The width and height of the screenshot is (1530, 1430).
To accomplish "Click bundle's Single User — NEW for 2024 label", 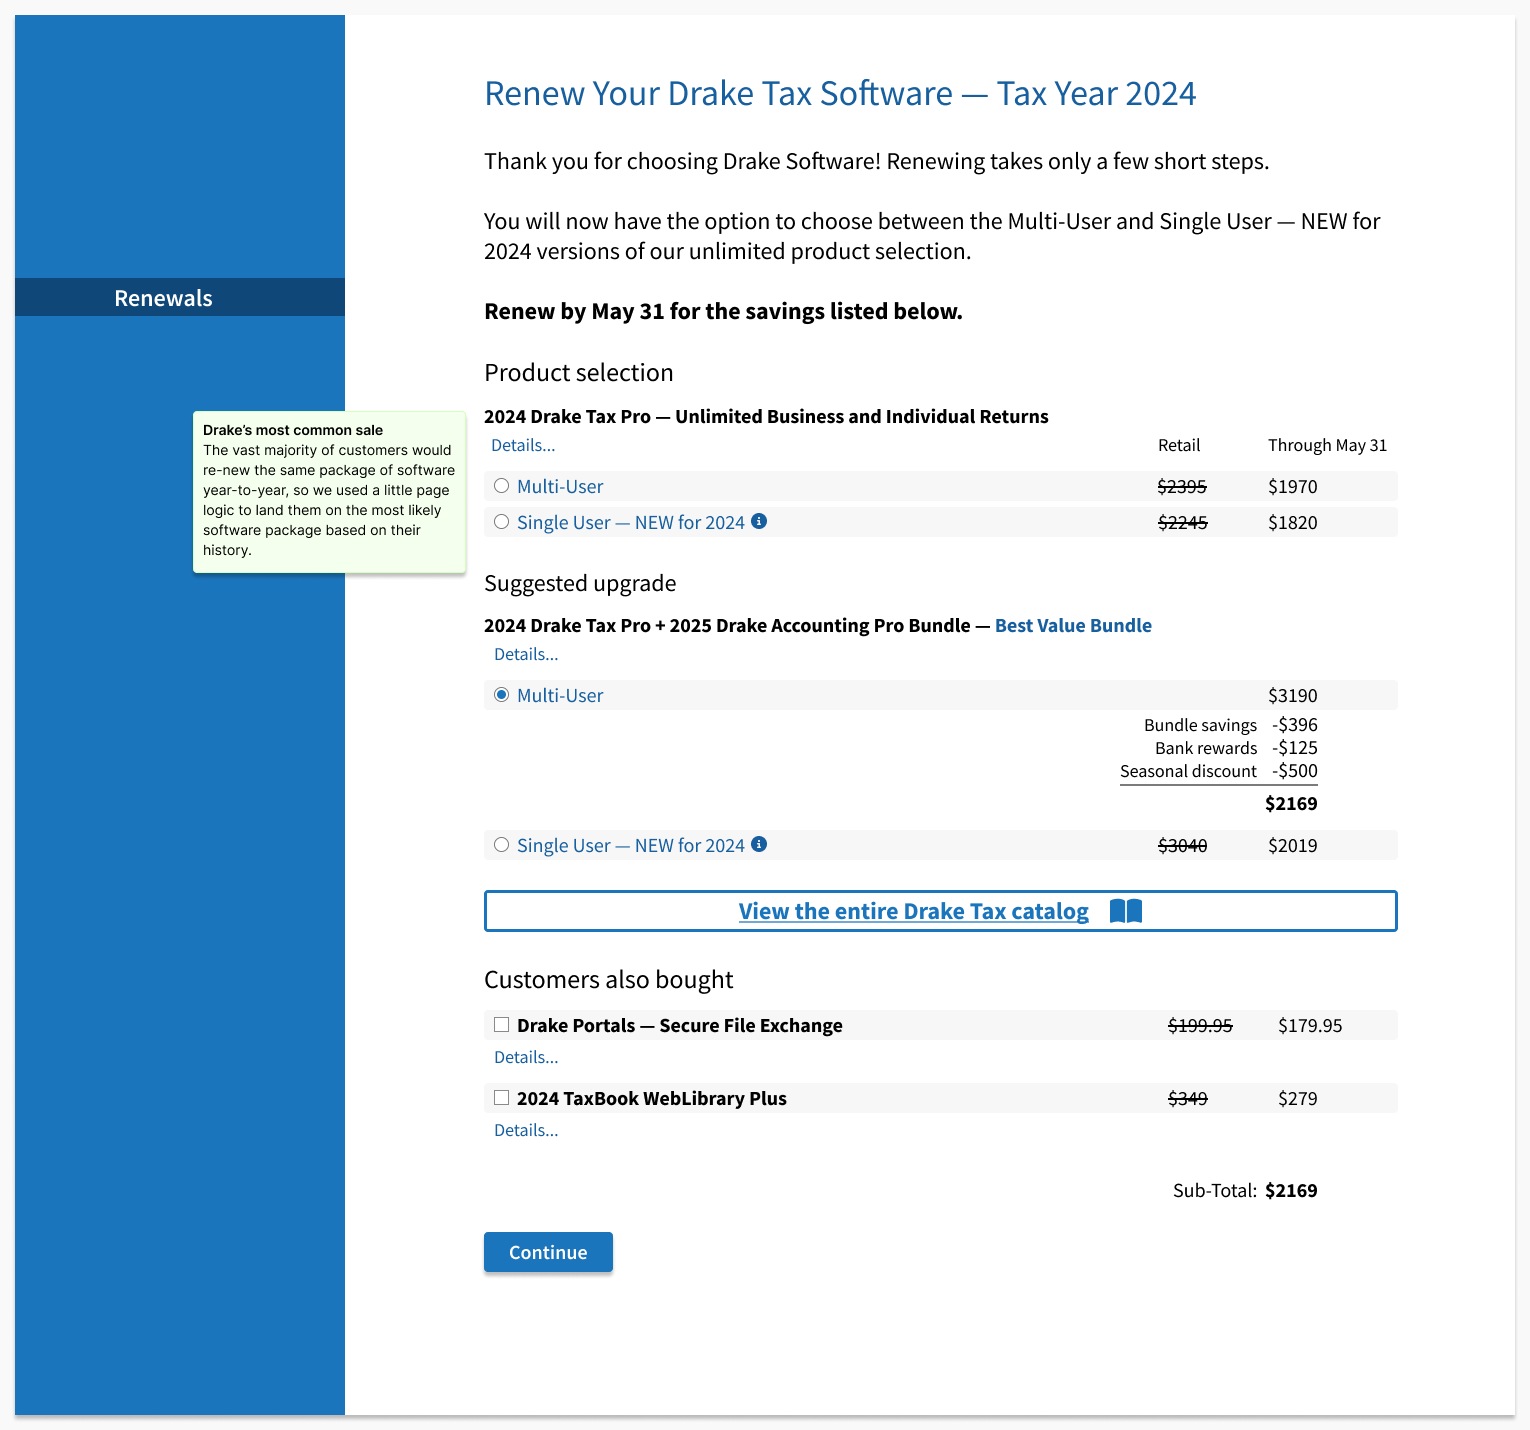I will [x=630, y=846].
